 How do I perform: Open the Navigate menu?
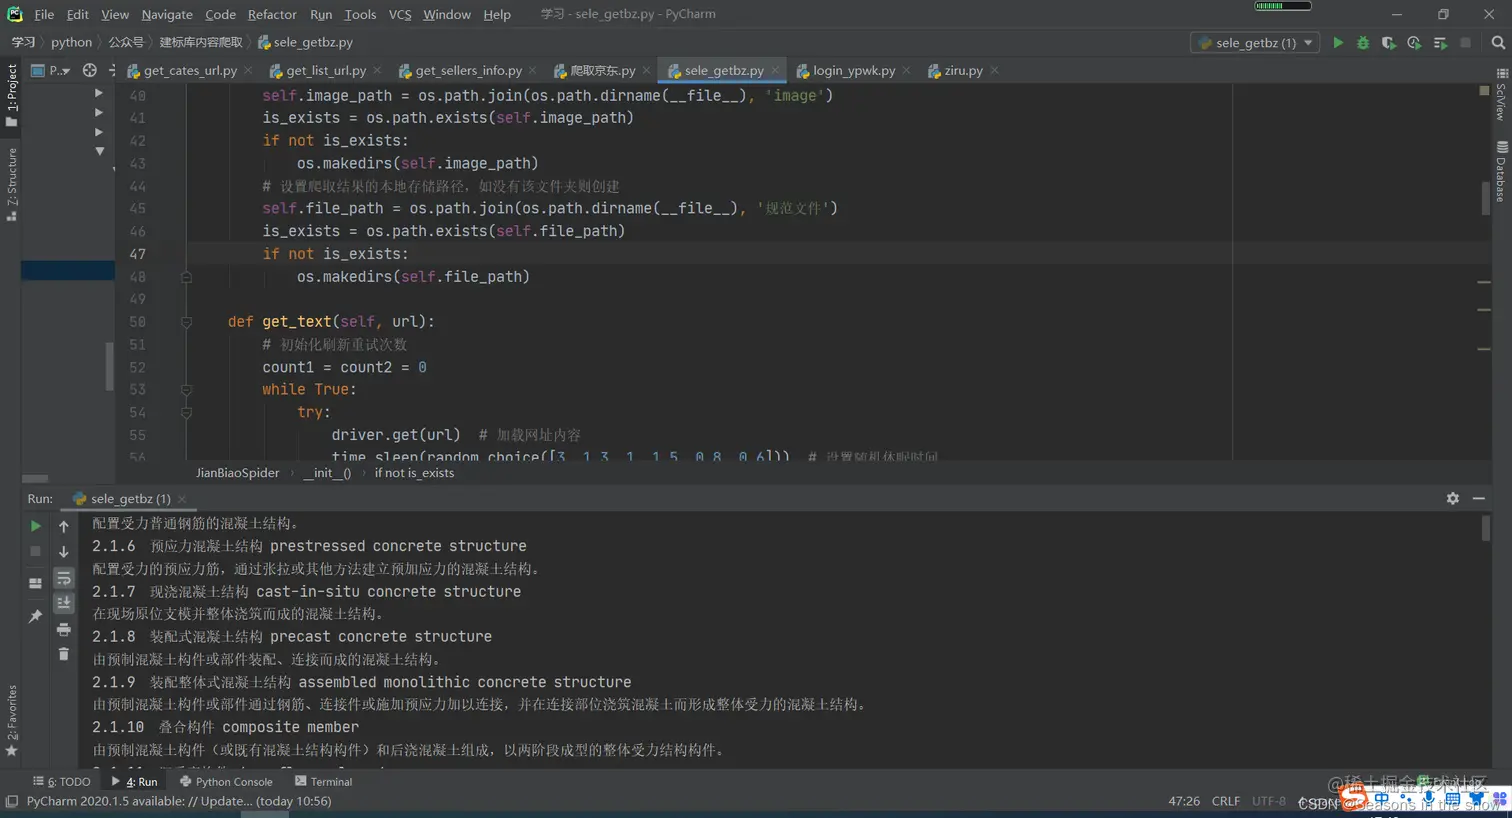click(x=167, y=14)
